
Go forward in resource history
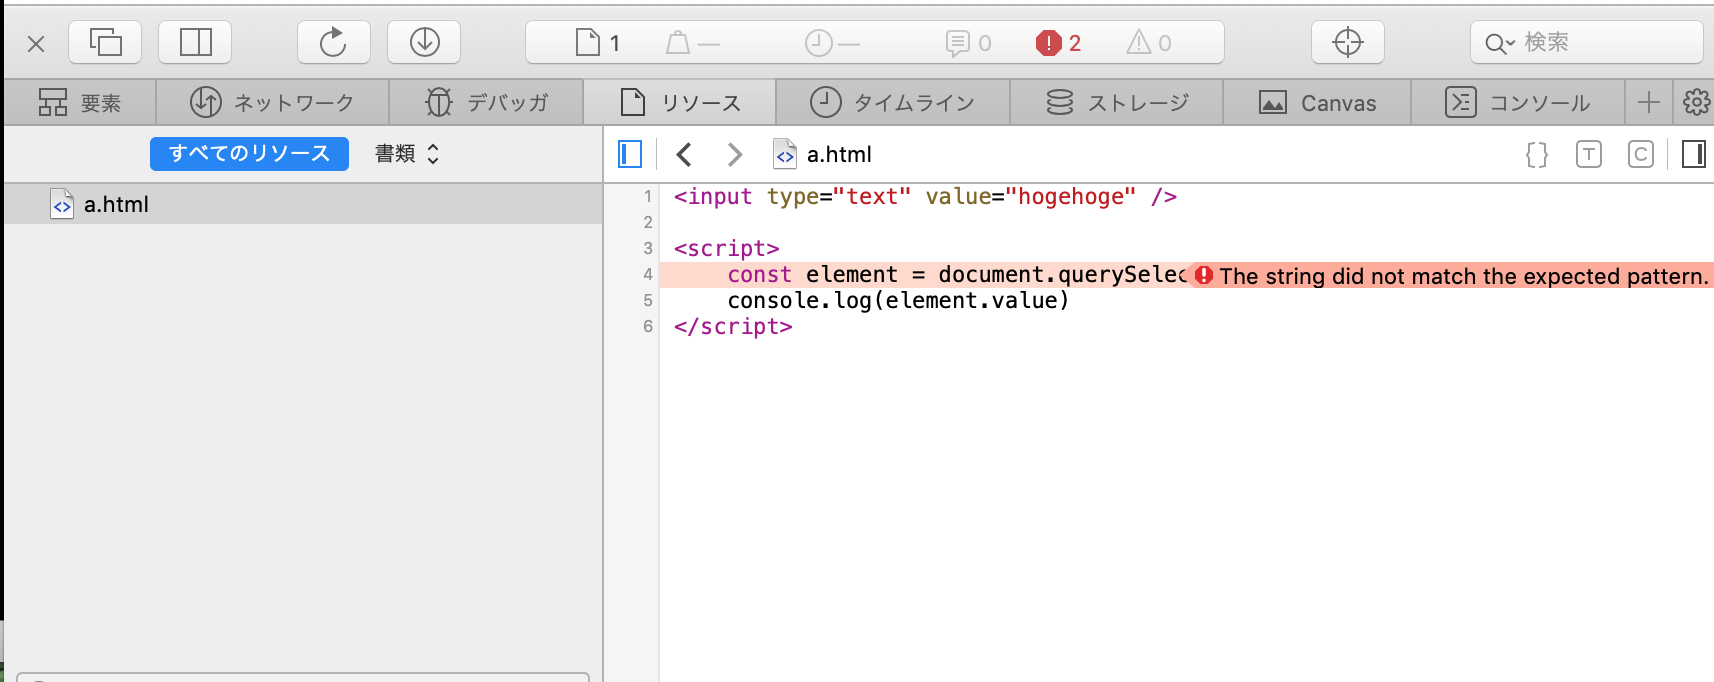(x=735, y=154)
